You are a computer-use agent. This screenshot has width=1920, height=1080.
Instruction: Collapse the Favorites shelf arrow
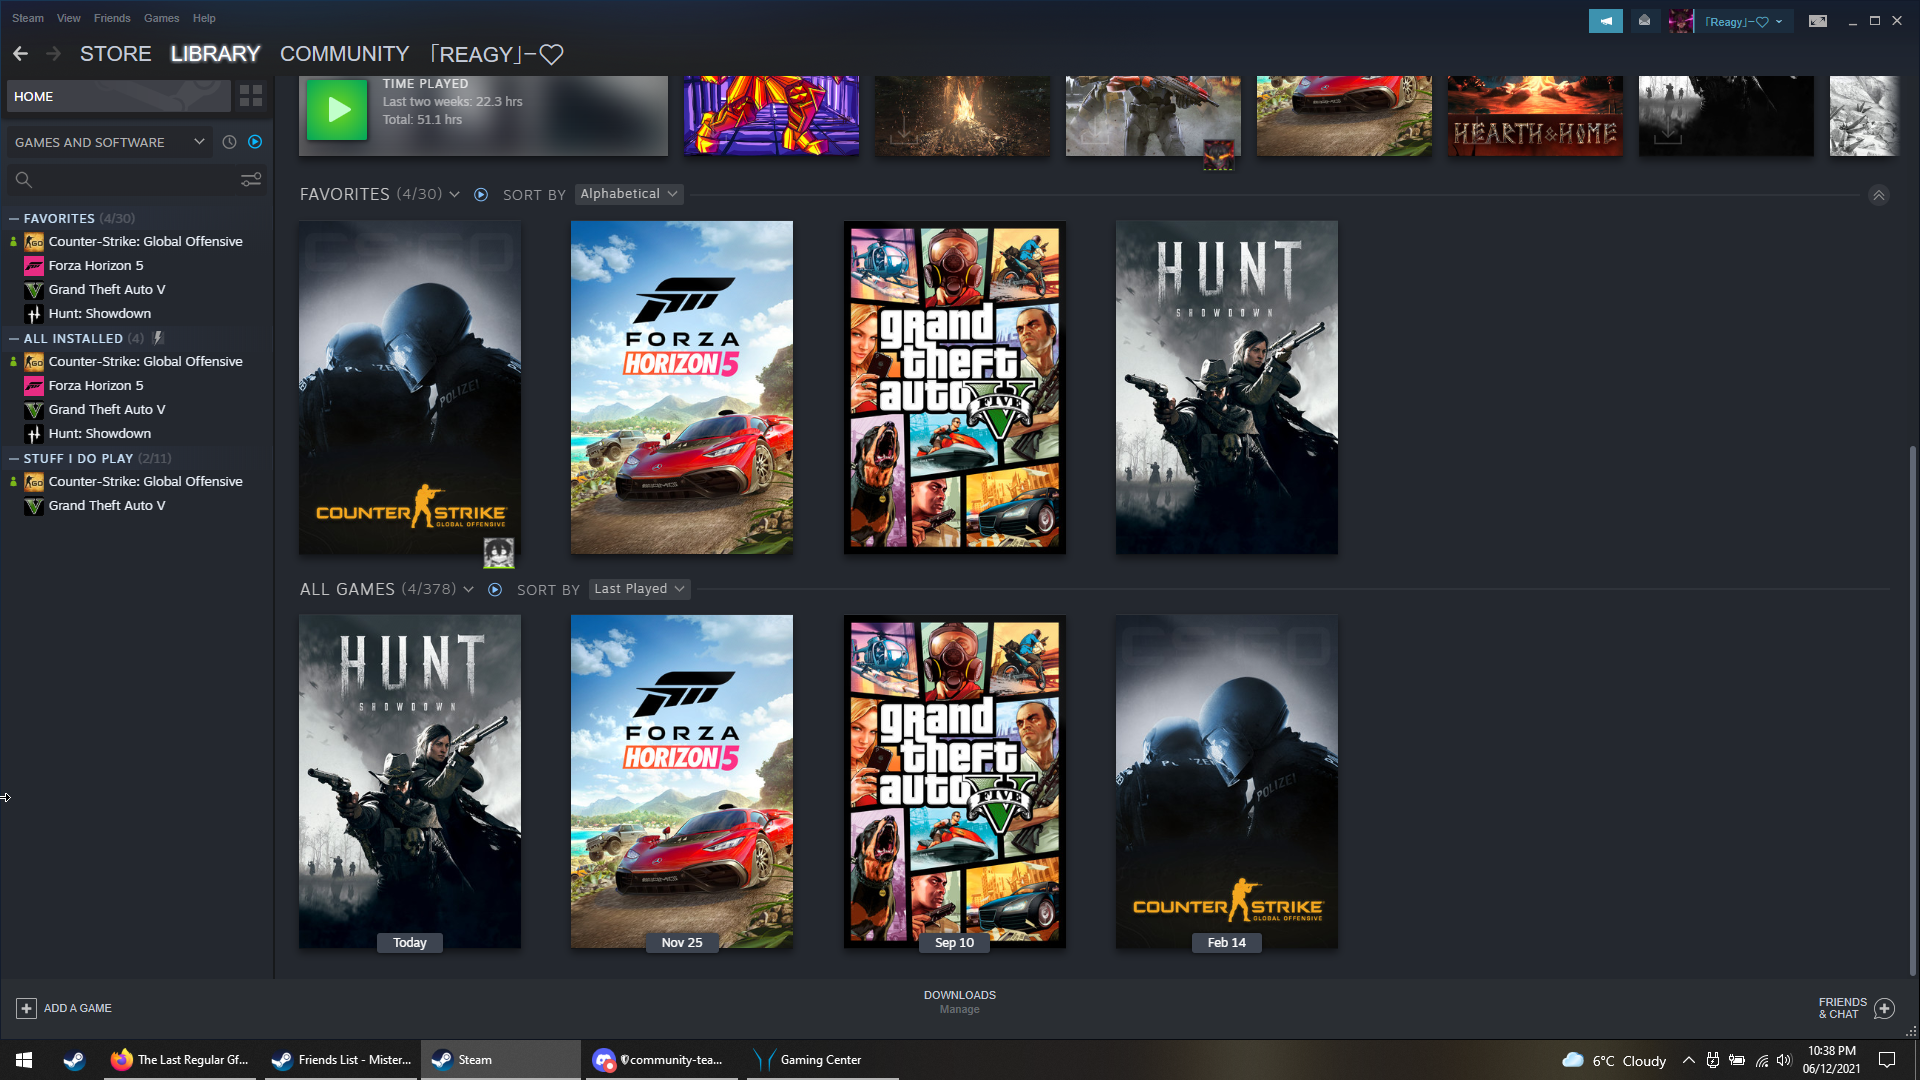point(1879,195)
